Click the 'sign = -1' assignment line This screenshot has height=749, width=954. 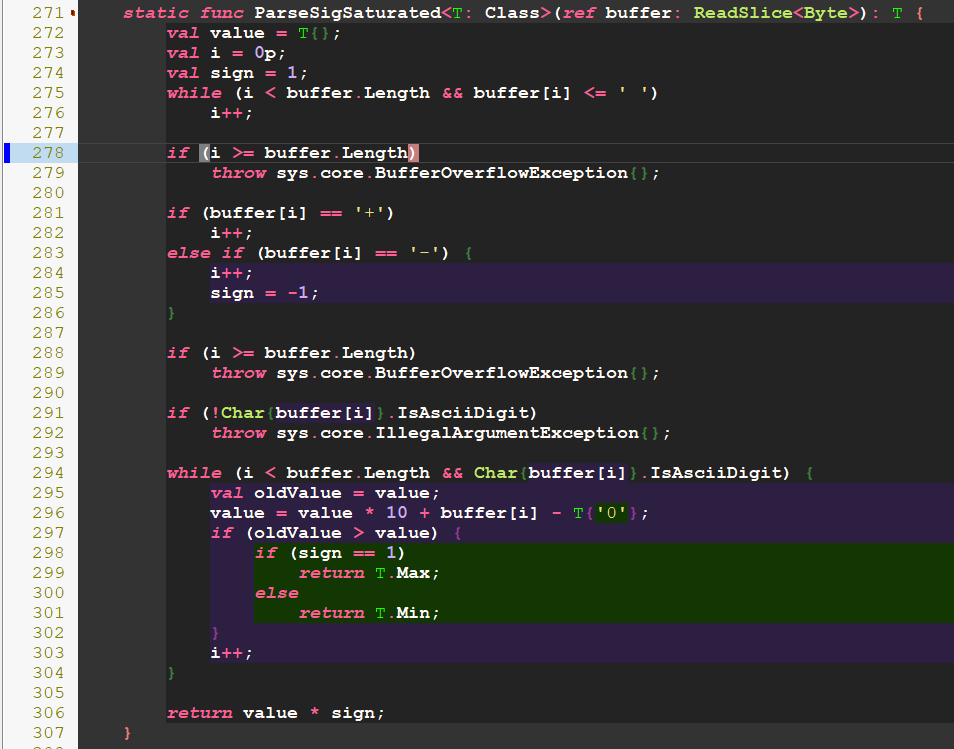[x=264, y=293]
